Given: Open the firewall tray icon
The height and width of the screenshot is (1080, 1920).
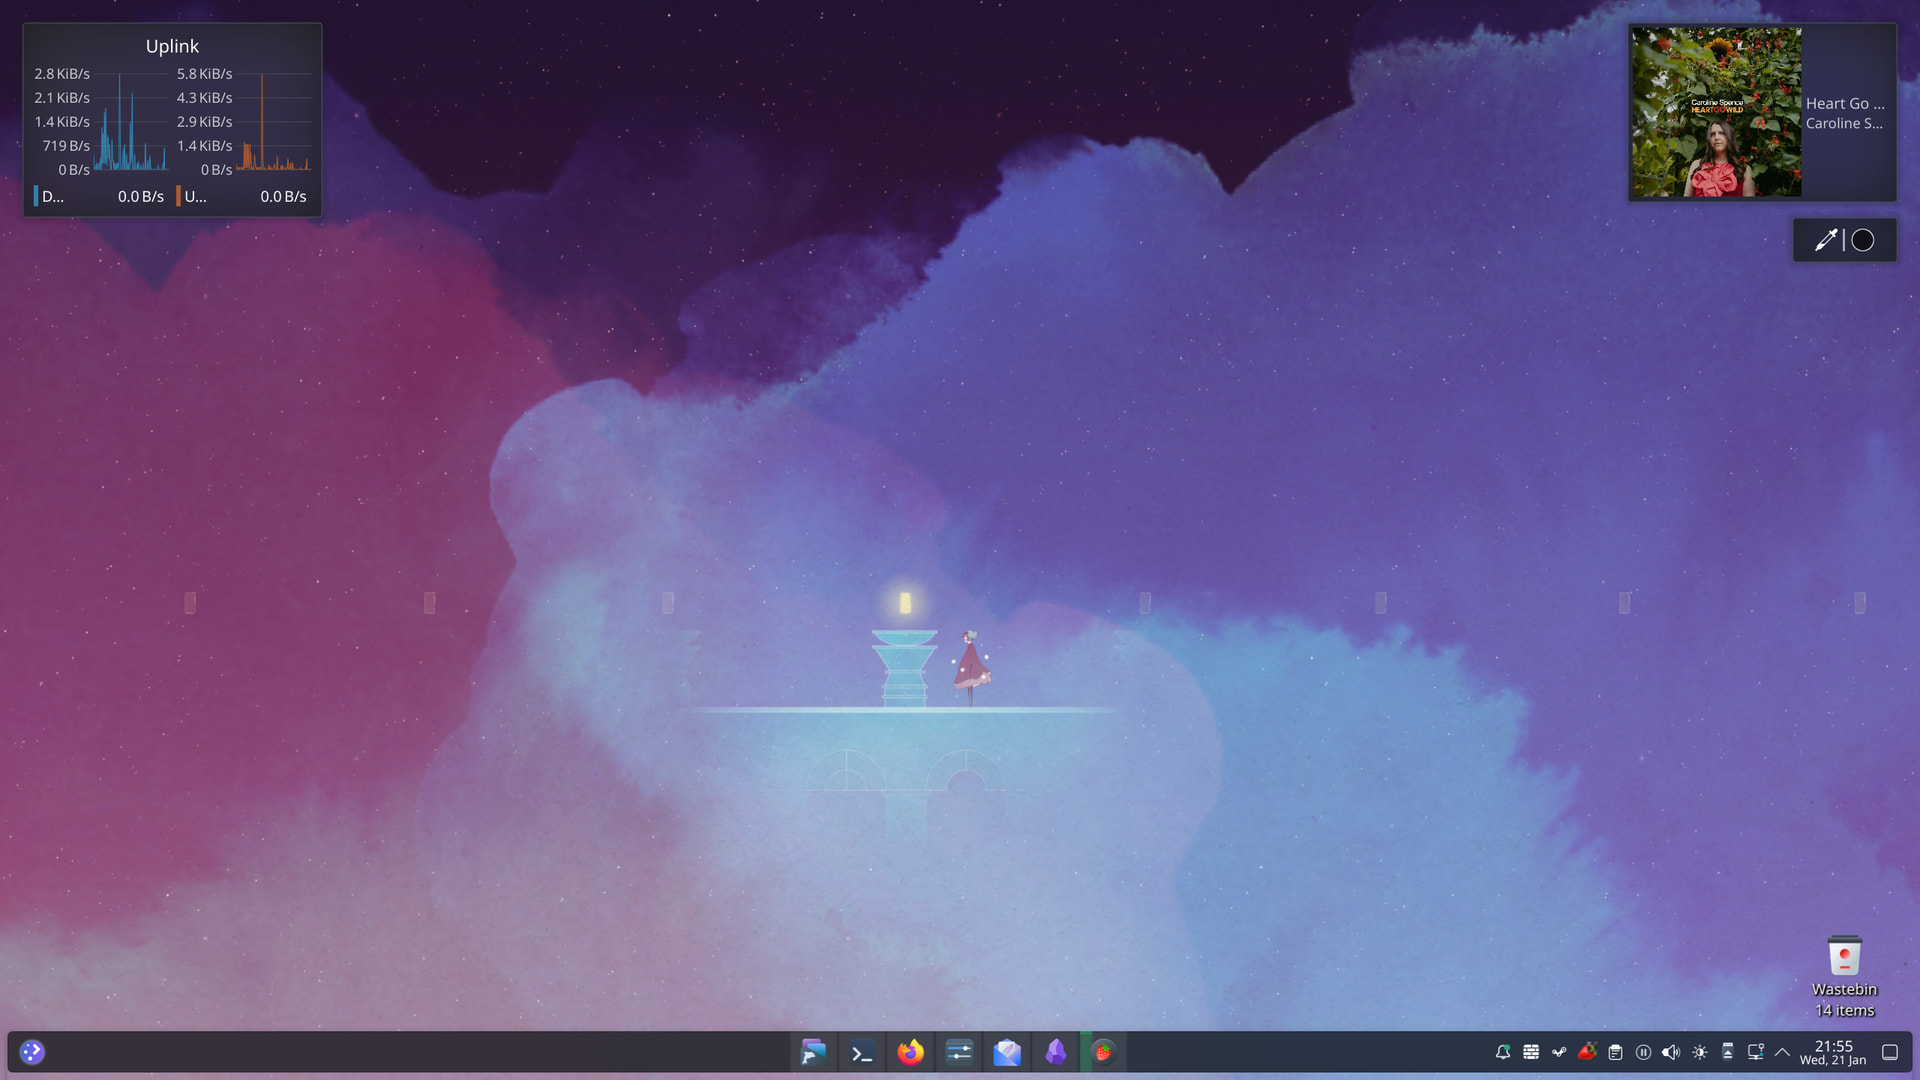Looking at the screenshot, I should point(1531,1052).
